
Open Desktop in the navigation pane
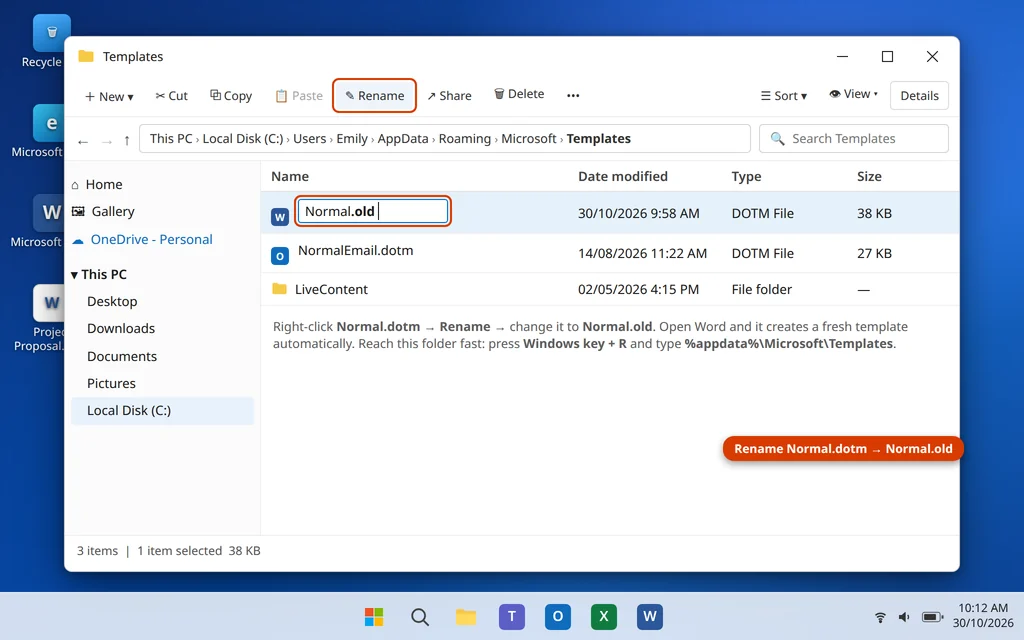click(112, 301)
